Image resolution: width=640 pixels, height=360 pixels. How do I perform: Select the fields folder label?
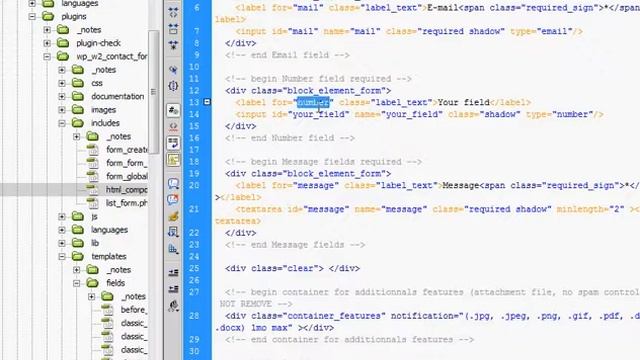coord(116,283)
